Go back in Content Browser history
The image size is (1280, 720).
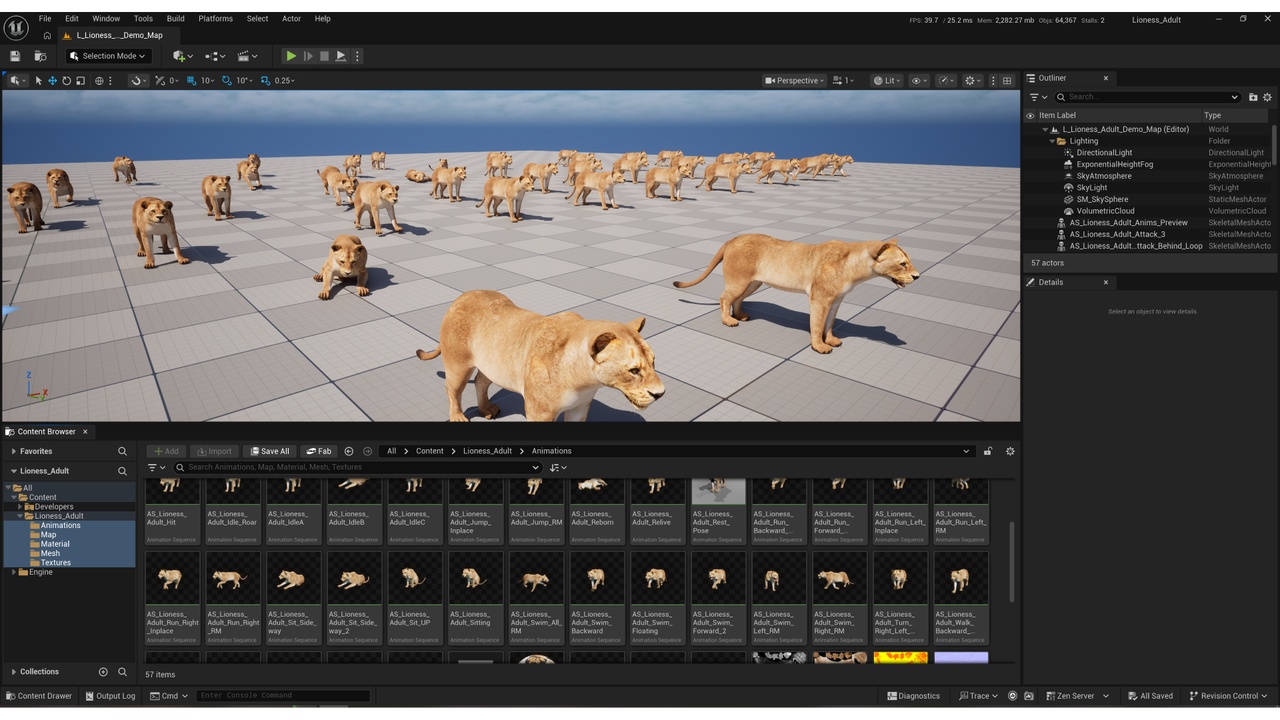coord(349,451)
